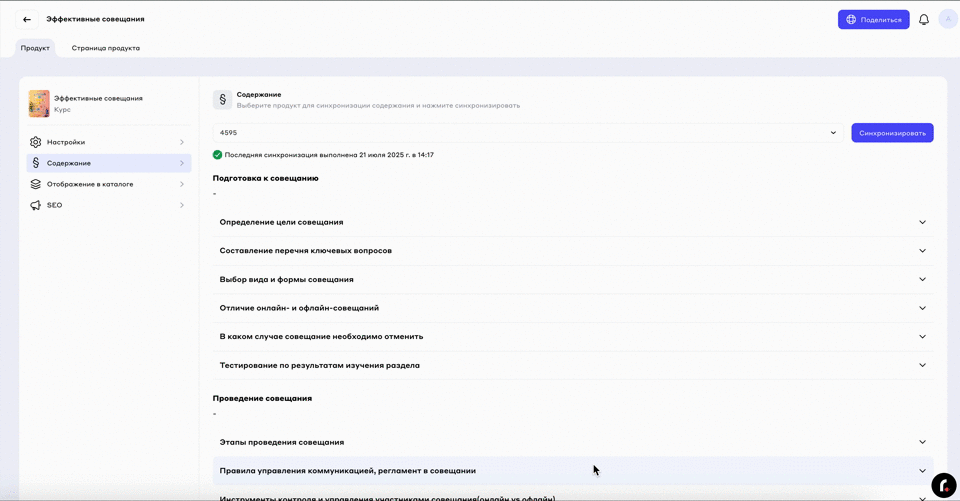Click the back arrow icon
Image resolution: width=960 pixels, height=501 pixels.
coord(27,19)
